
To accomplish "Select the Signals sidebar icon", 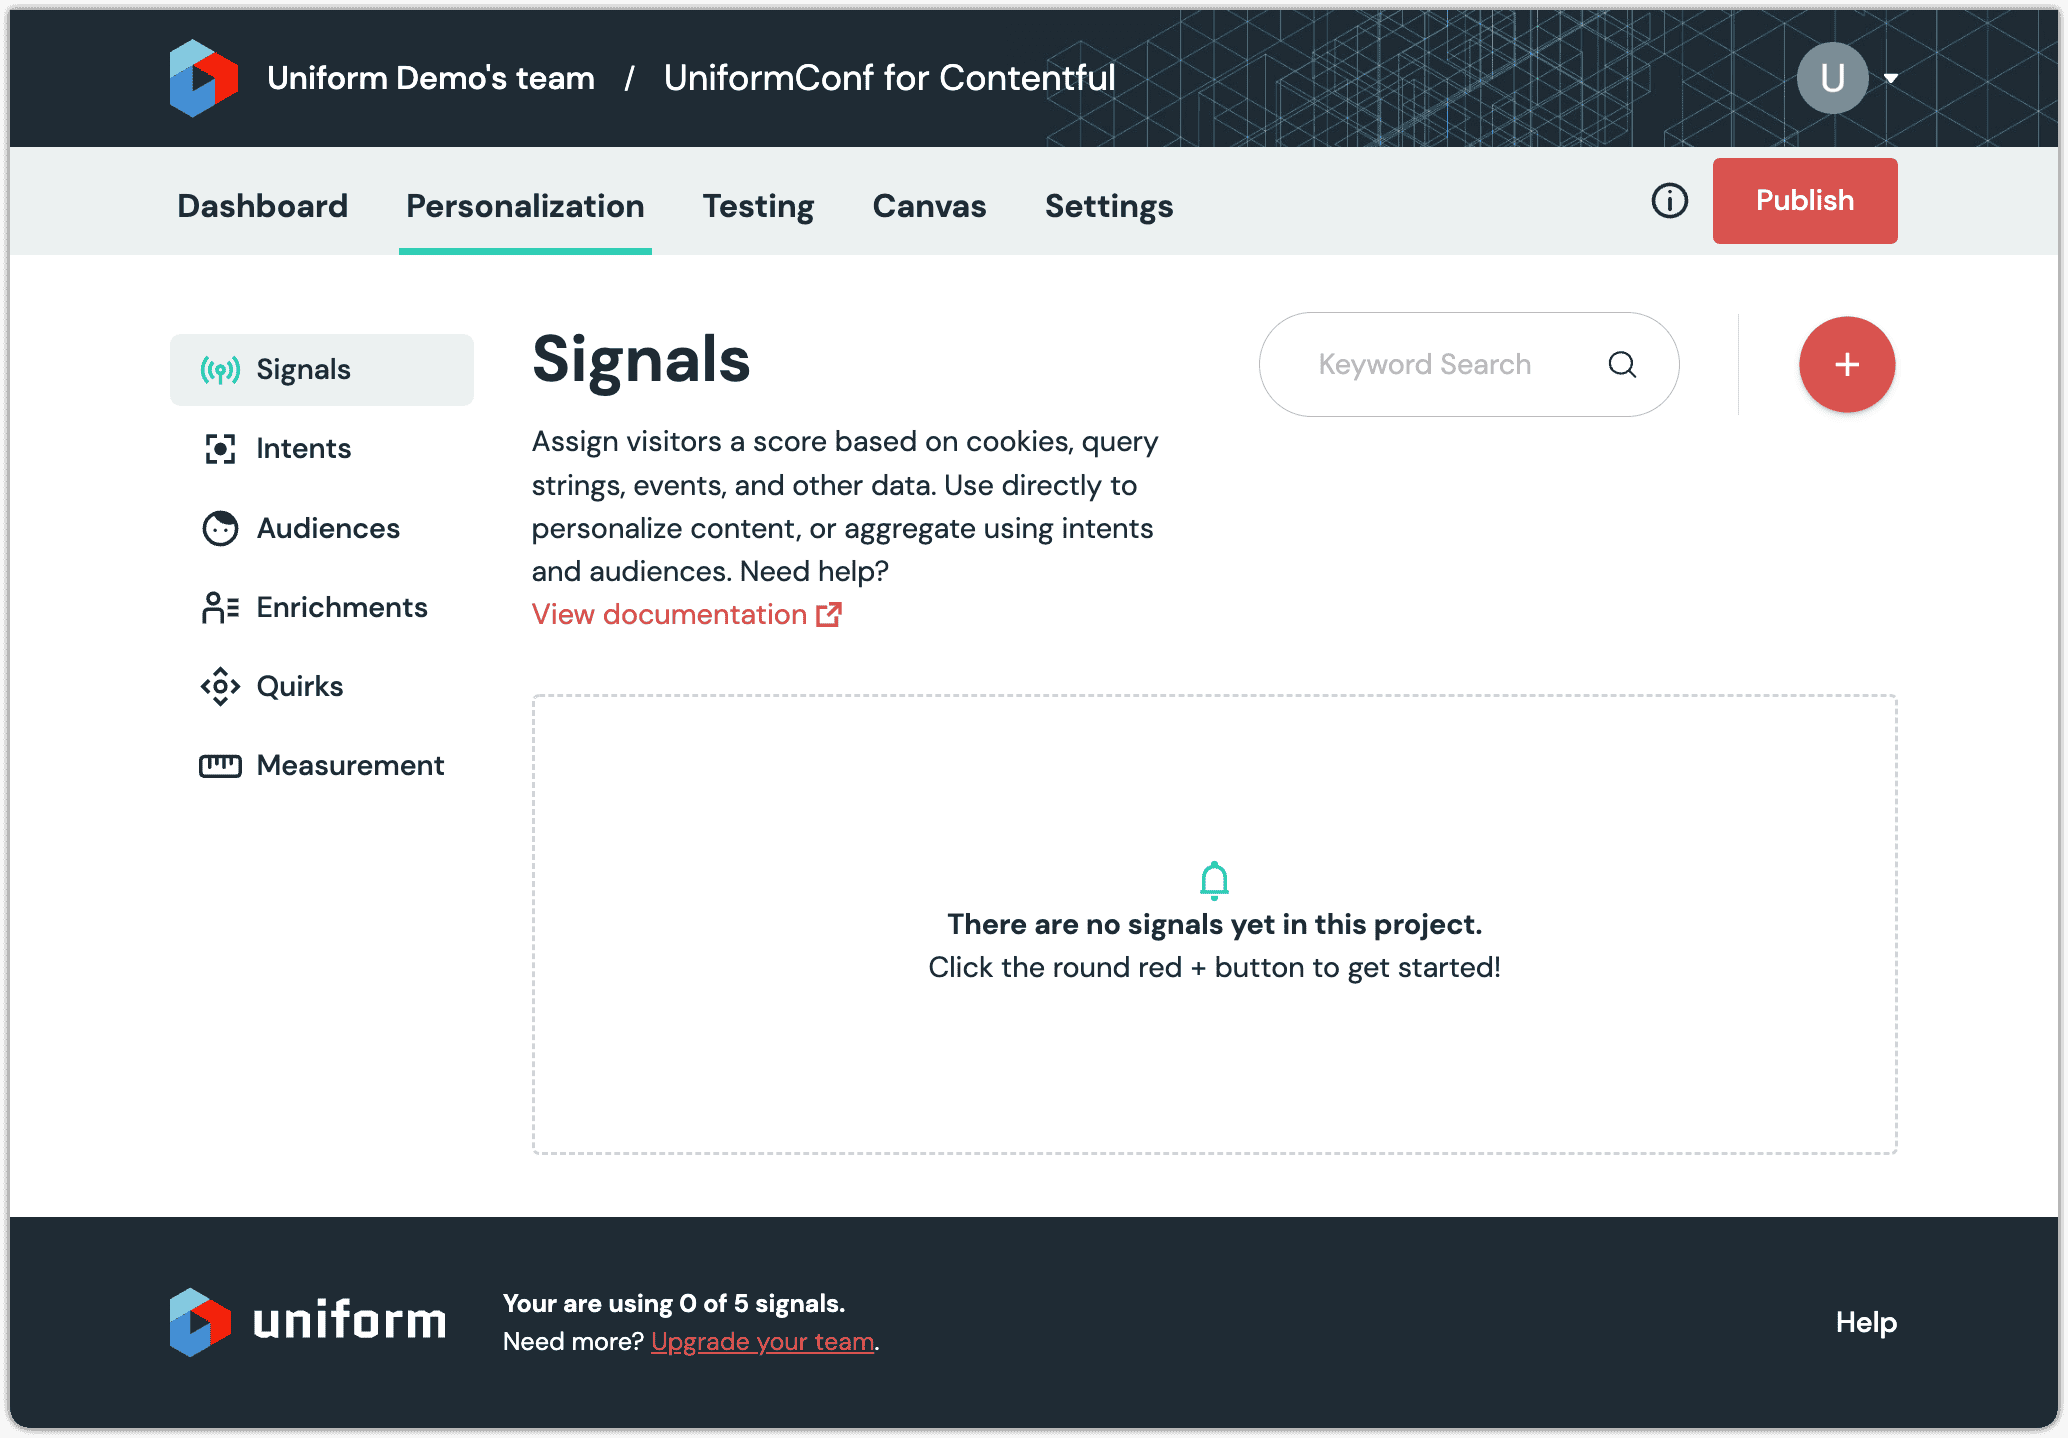I will pyautogui.click(x=219, y=369).
